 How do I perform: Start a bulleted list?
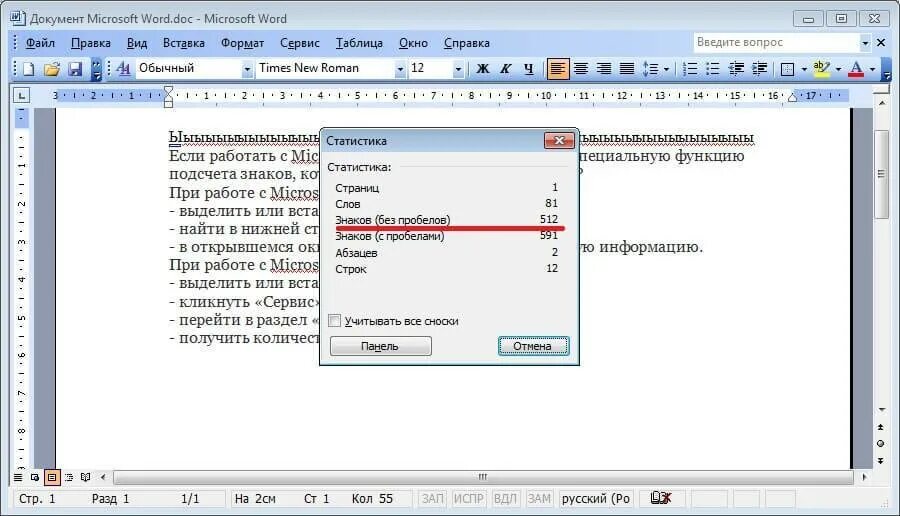point(713,69)
